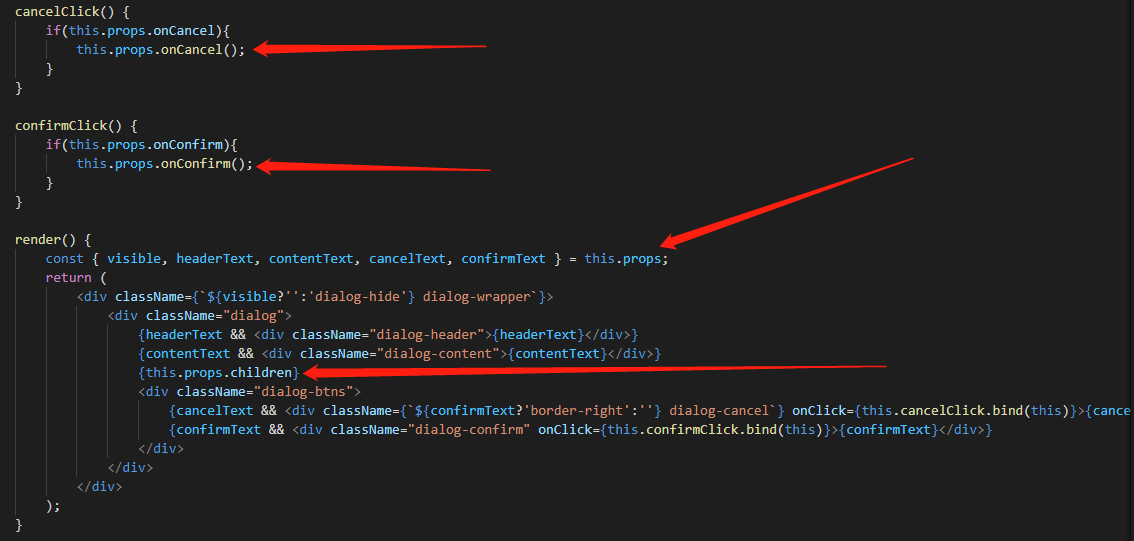The height and width of the screenshot is (541, 1134).
Task: Click confirmText in the const declaration
Action: (504, 259)
